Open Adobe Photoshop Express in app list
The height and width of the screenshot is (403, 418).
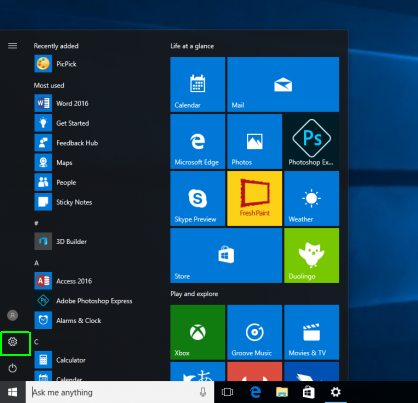click(x=83, y=301)
